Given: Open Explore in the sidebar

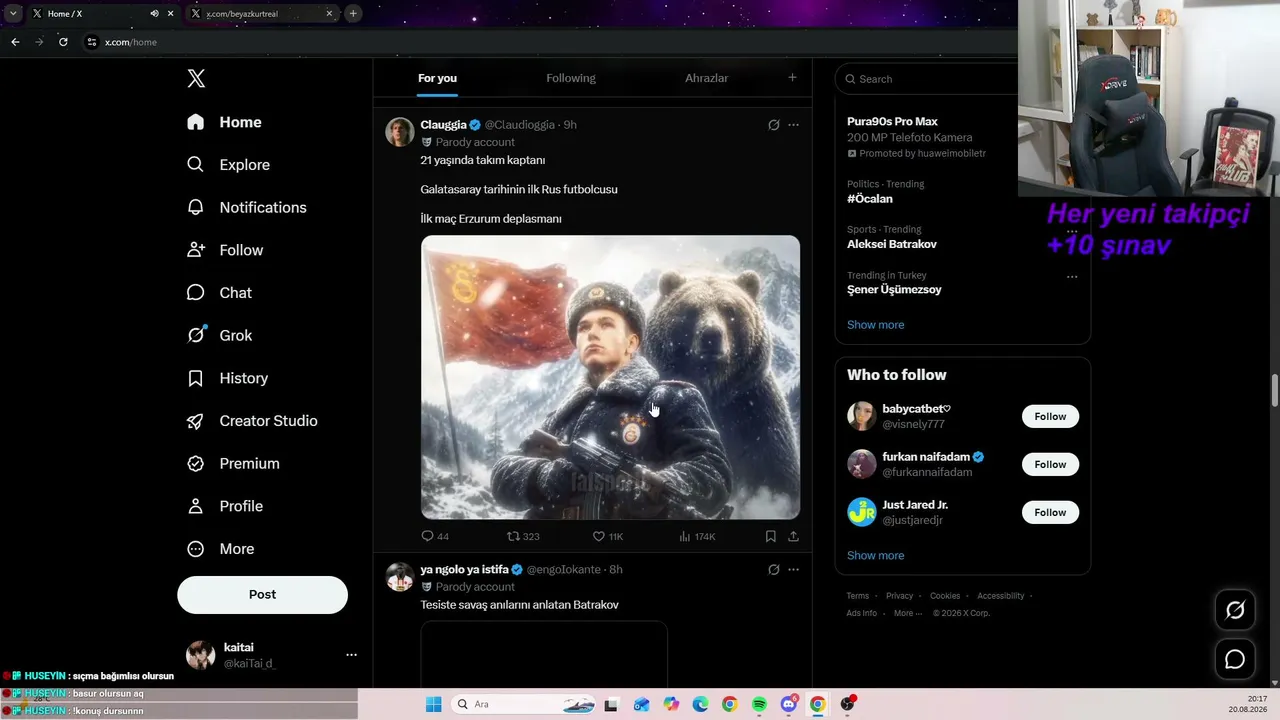Looking at the screenshot, I should 228,165.
